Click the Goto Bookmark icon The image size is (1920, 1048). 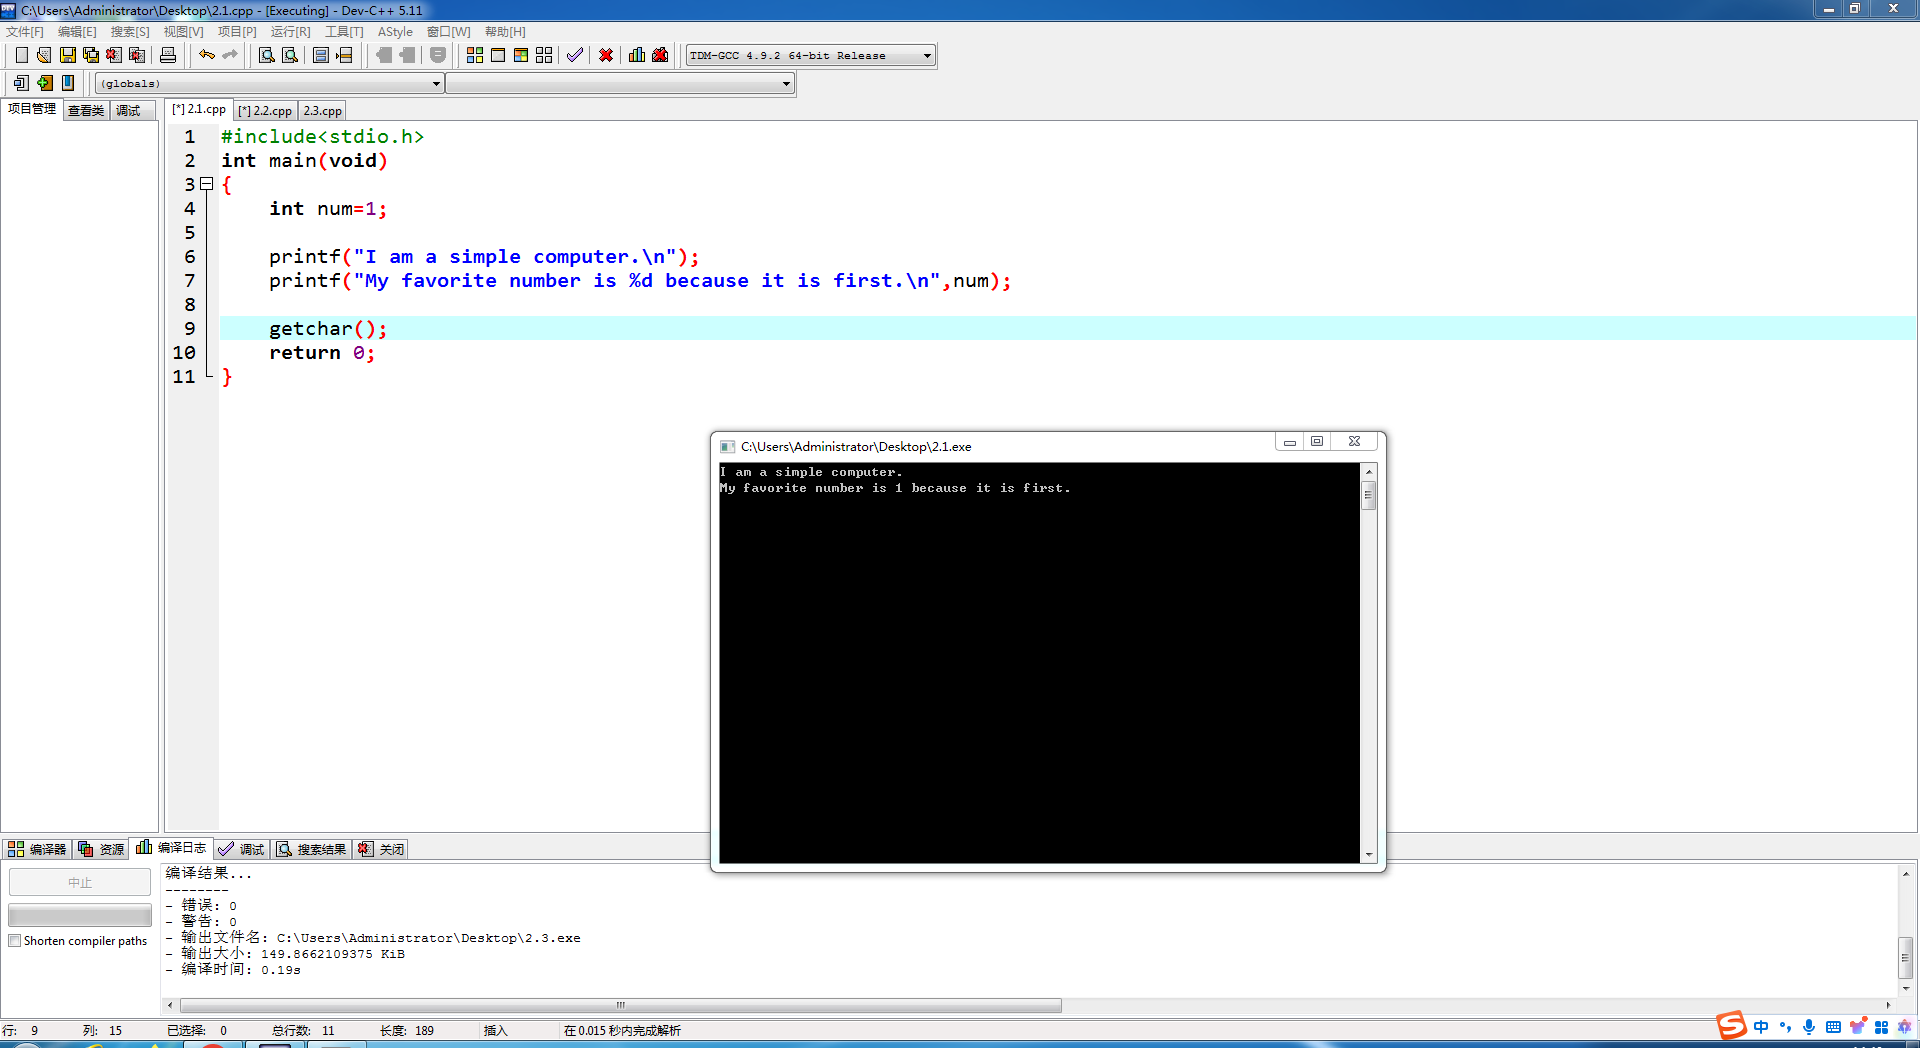pos(344,55)
